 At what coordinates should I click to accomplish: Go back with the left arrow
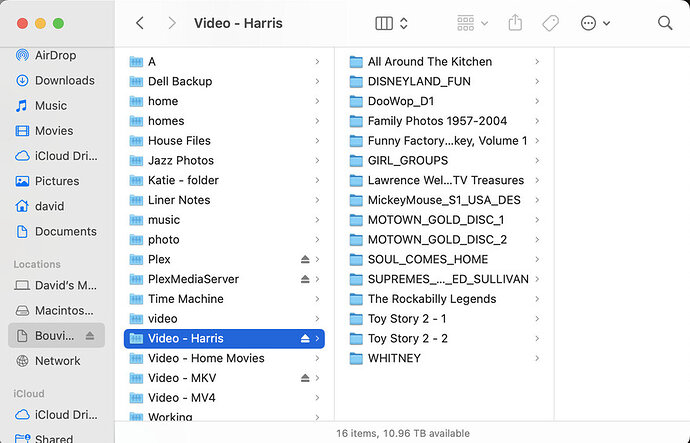pos(140,23)
